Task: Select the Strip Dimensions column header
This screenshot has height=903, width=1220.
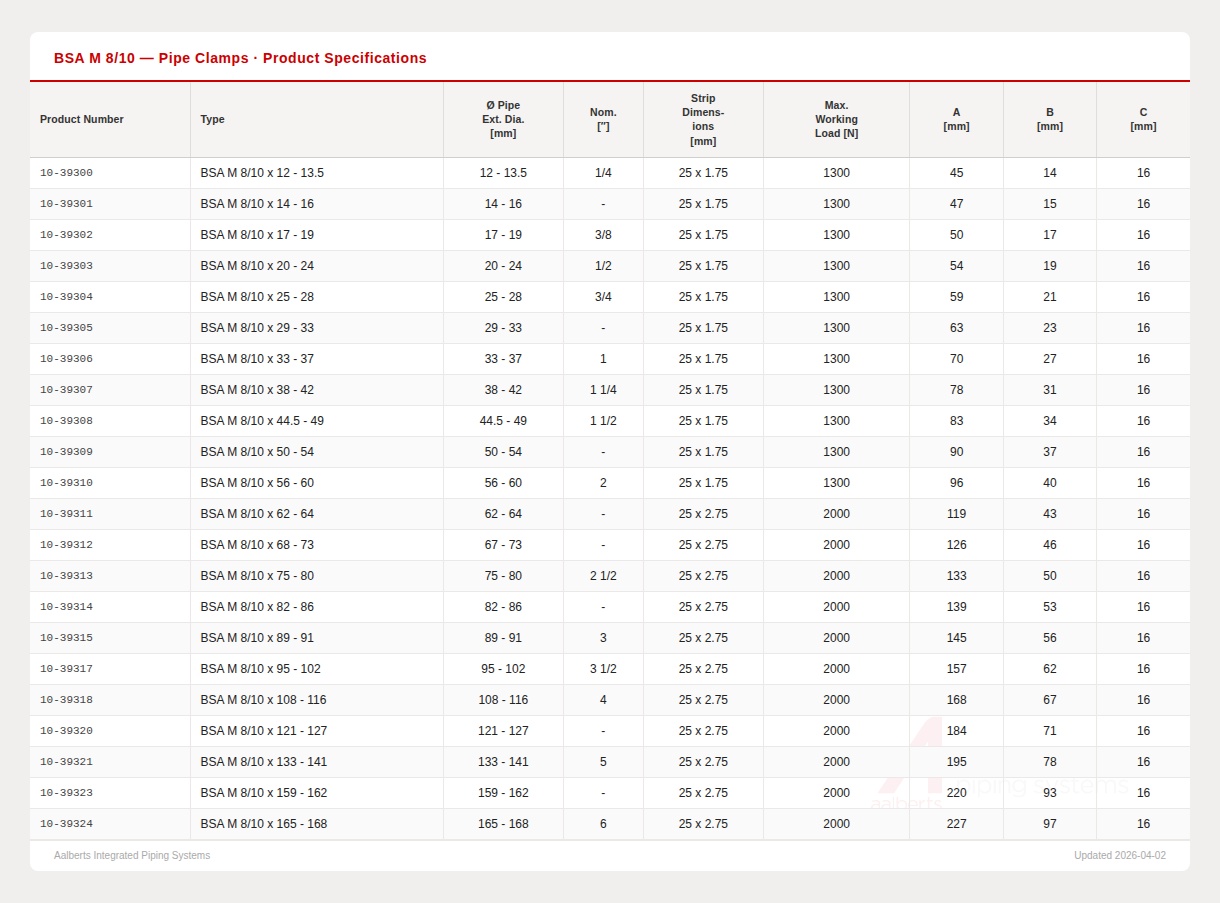Action: [x=703, y=119]
